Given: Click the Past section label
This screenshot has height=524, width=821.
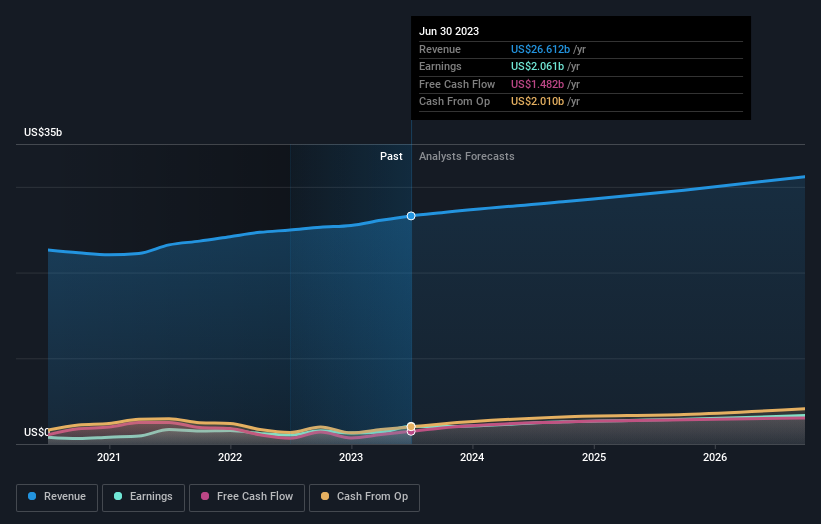Looking at the screenshot, I should pyautogui.click(x=391, y=157).
